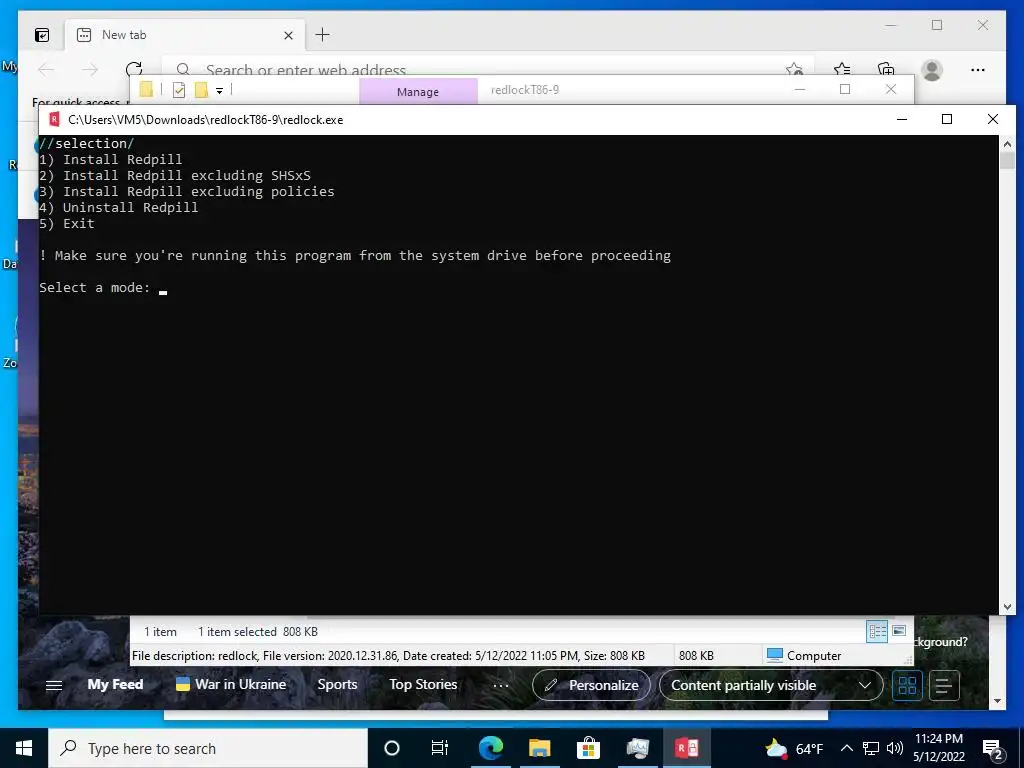Refresh the Edge page
This screenshot has width=1024, height=768.
point(134,69)
